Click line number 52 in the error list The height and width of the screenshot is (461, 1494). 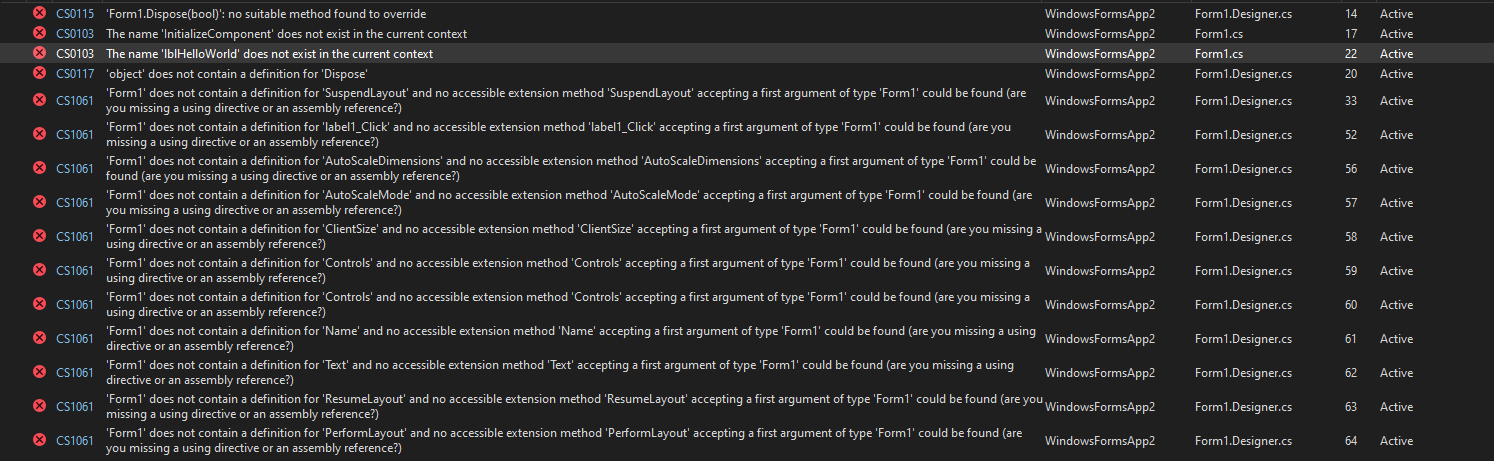click(1351, 135)
